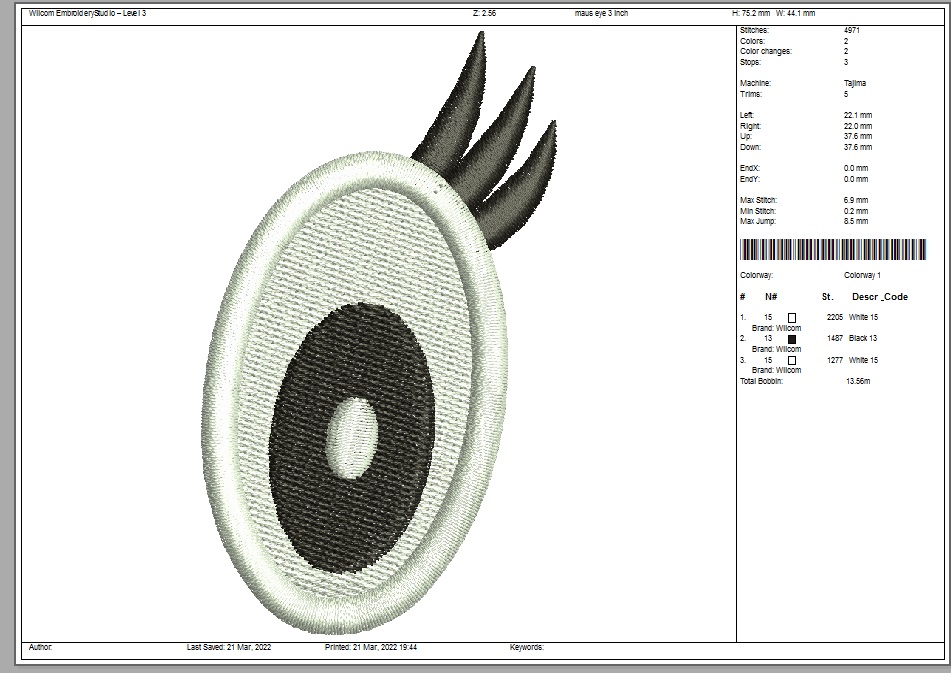The width and height of the screenshot is (951, 673).
Task: Click the Last Saved date in footer
Action: pos(229,647)
